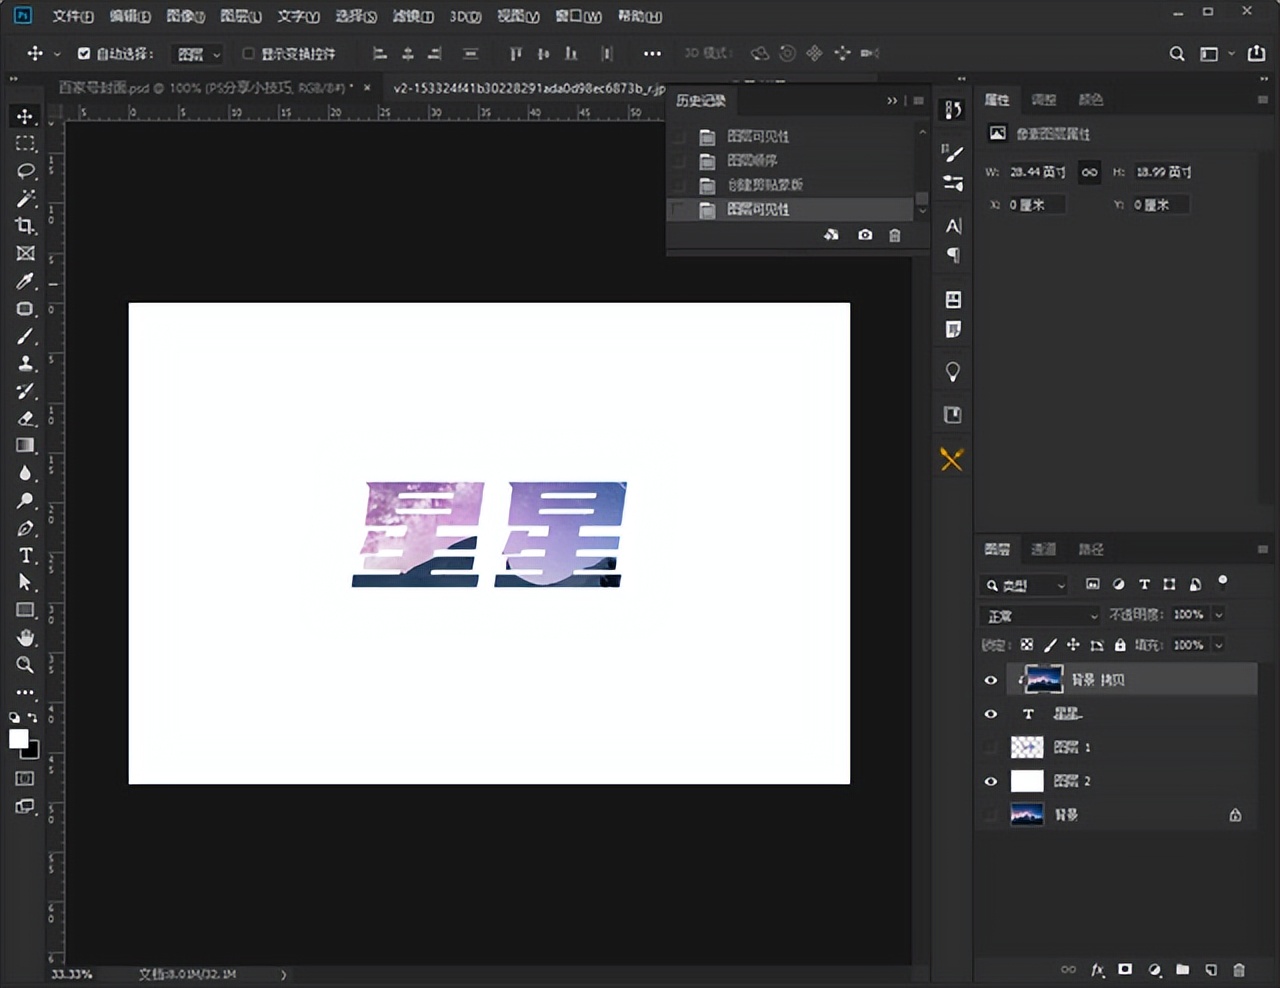Open the blend mode dropdown
This screenshot has width=1280, height=988.
click(x=1040, y=615)
